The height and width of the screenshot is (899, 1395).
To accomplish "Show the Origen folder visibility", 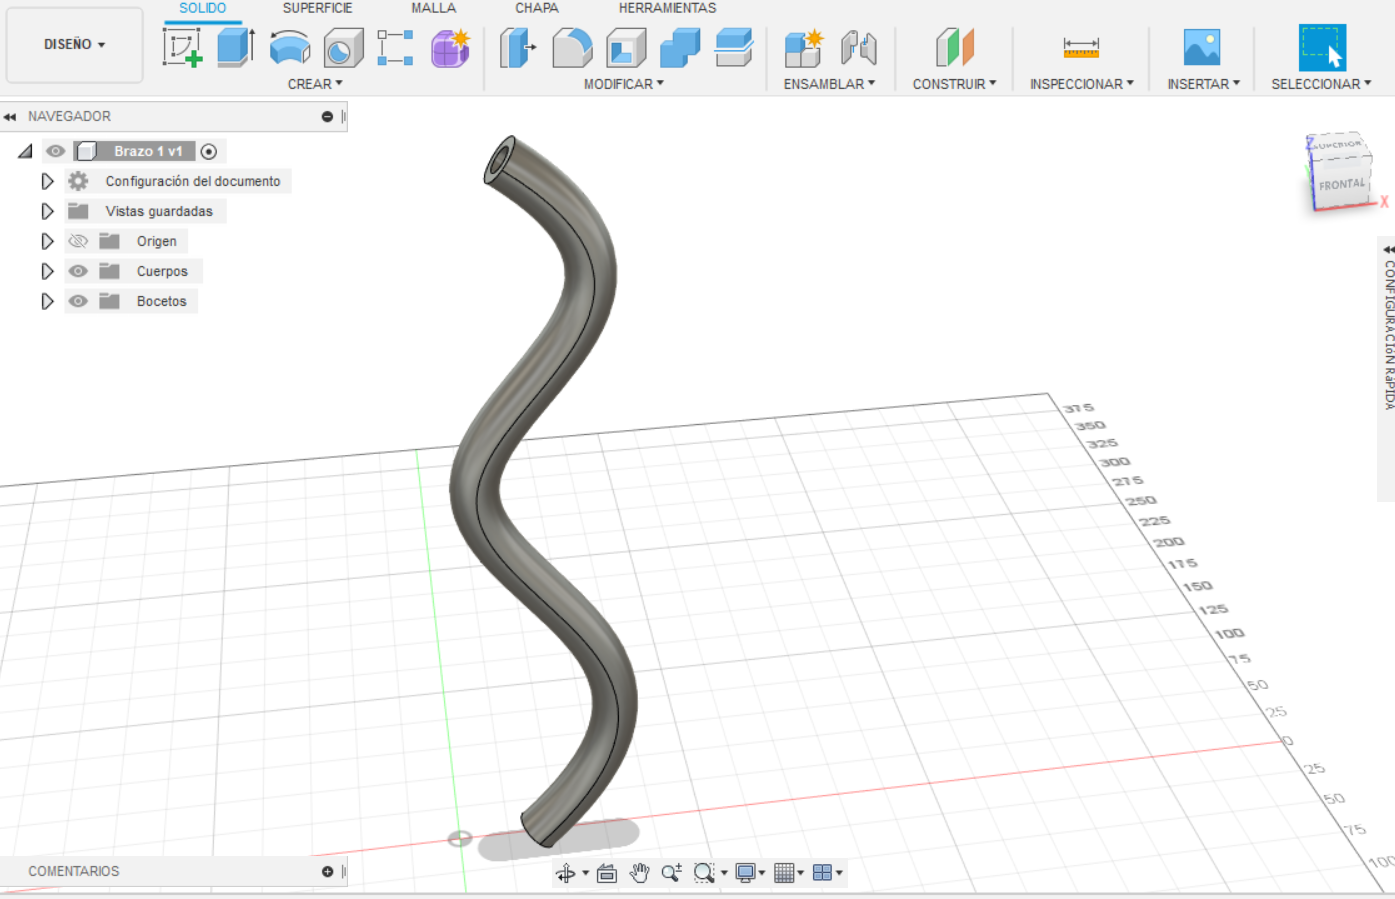I will 77,240.
